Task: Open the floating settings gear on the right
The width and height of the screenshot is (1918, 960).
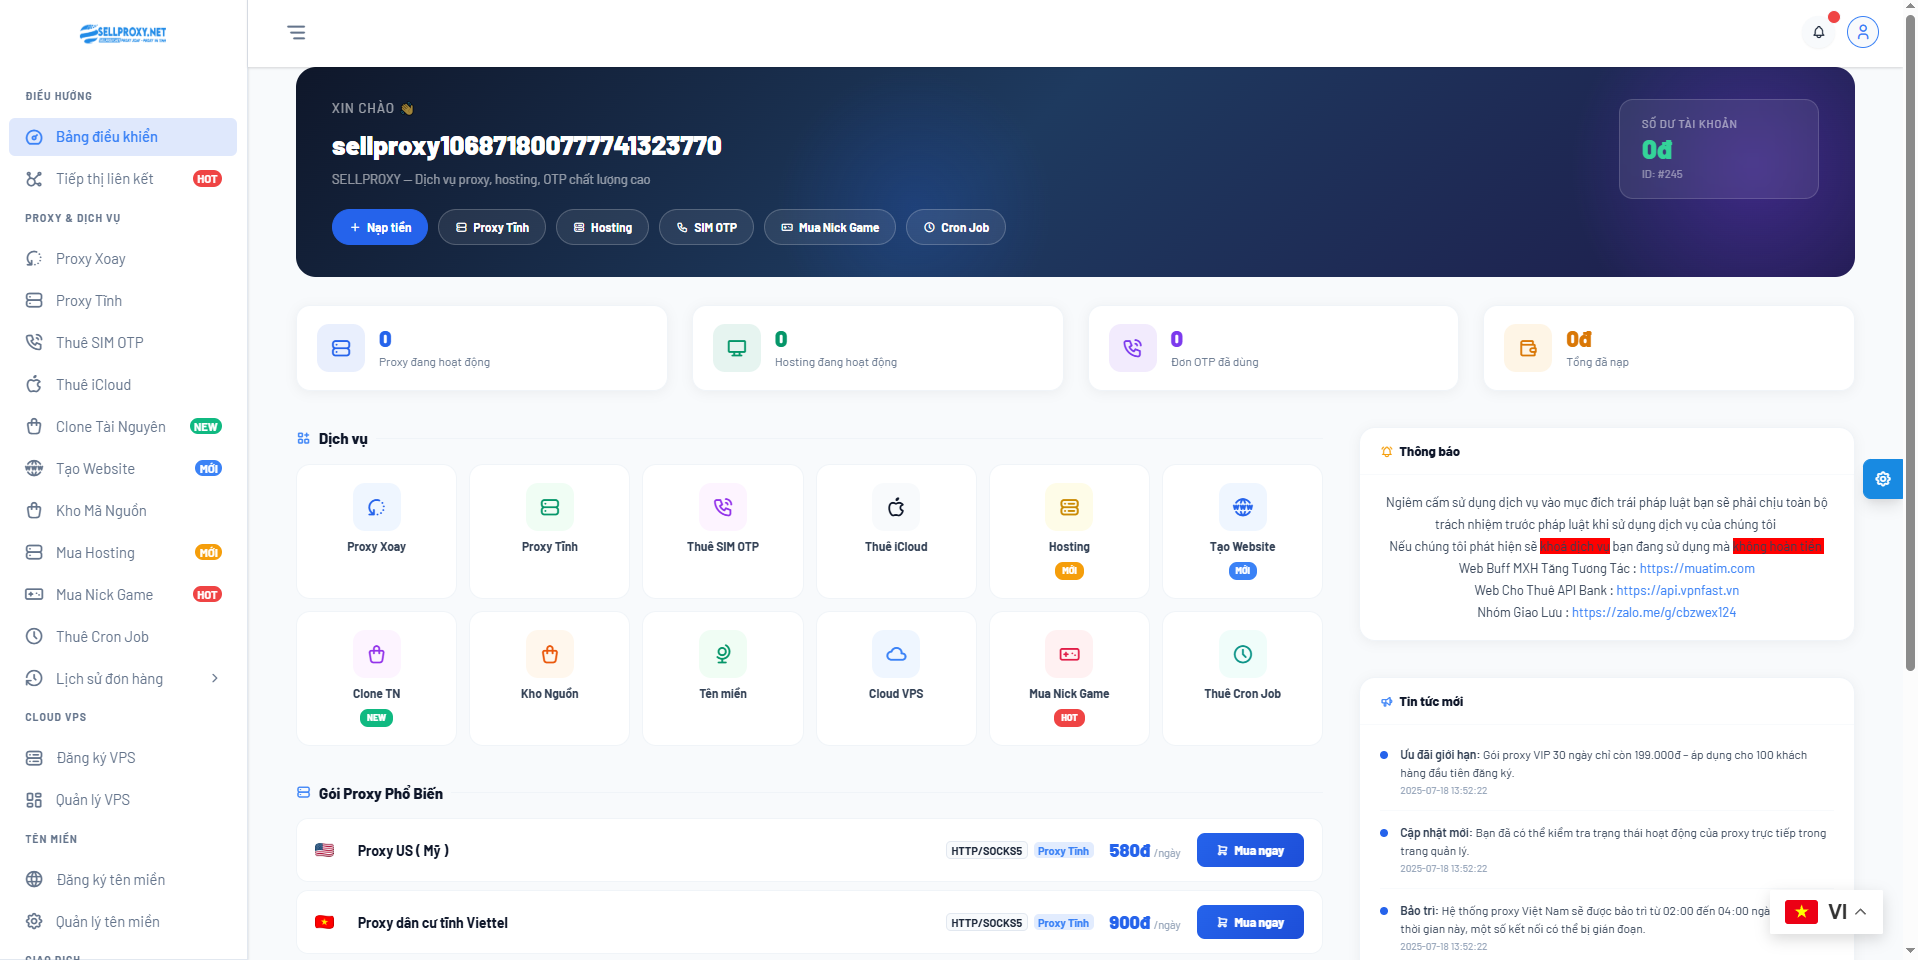Action: 1883,479
